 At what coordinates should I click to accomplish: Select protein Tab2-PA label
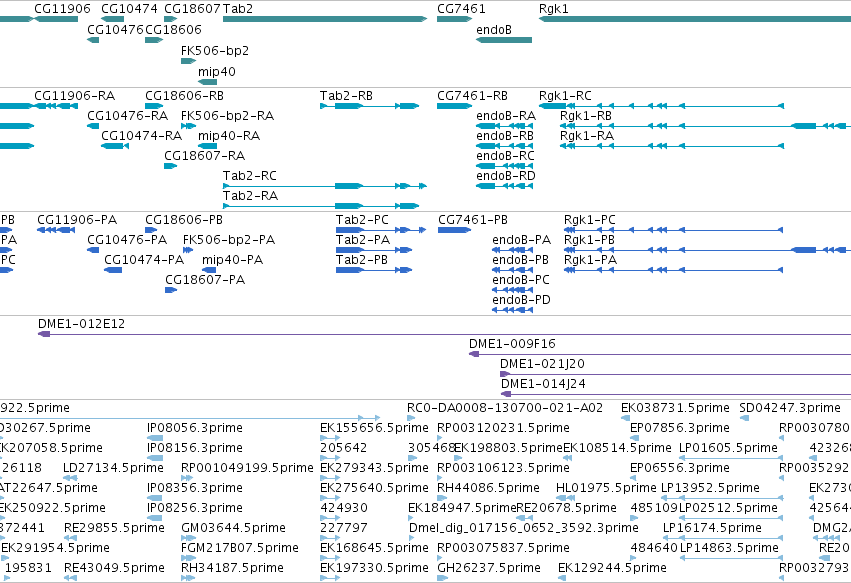(x=363, y=240)
